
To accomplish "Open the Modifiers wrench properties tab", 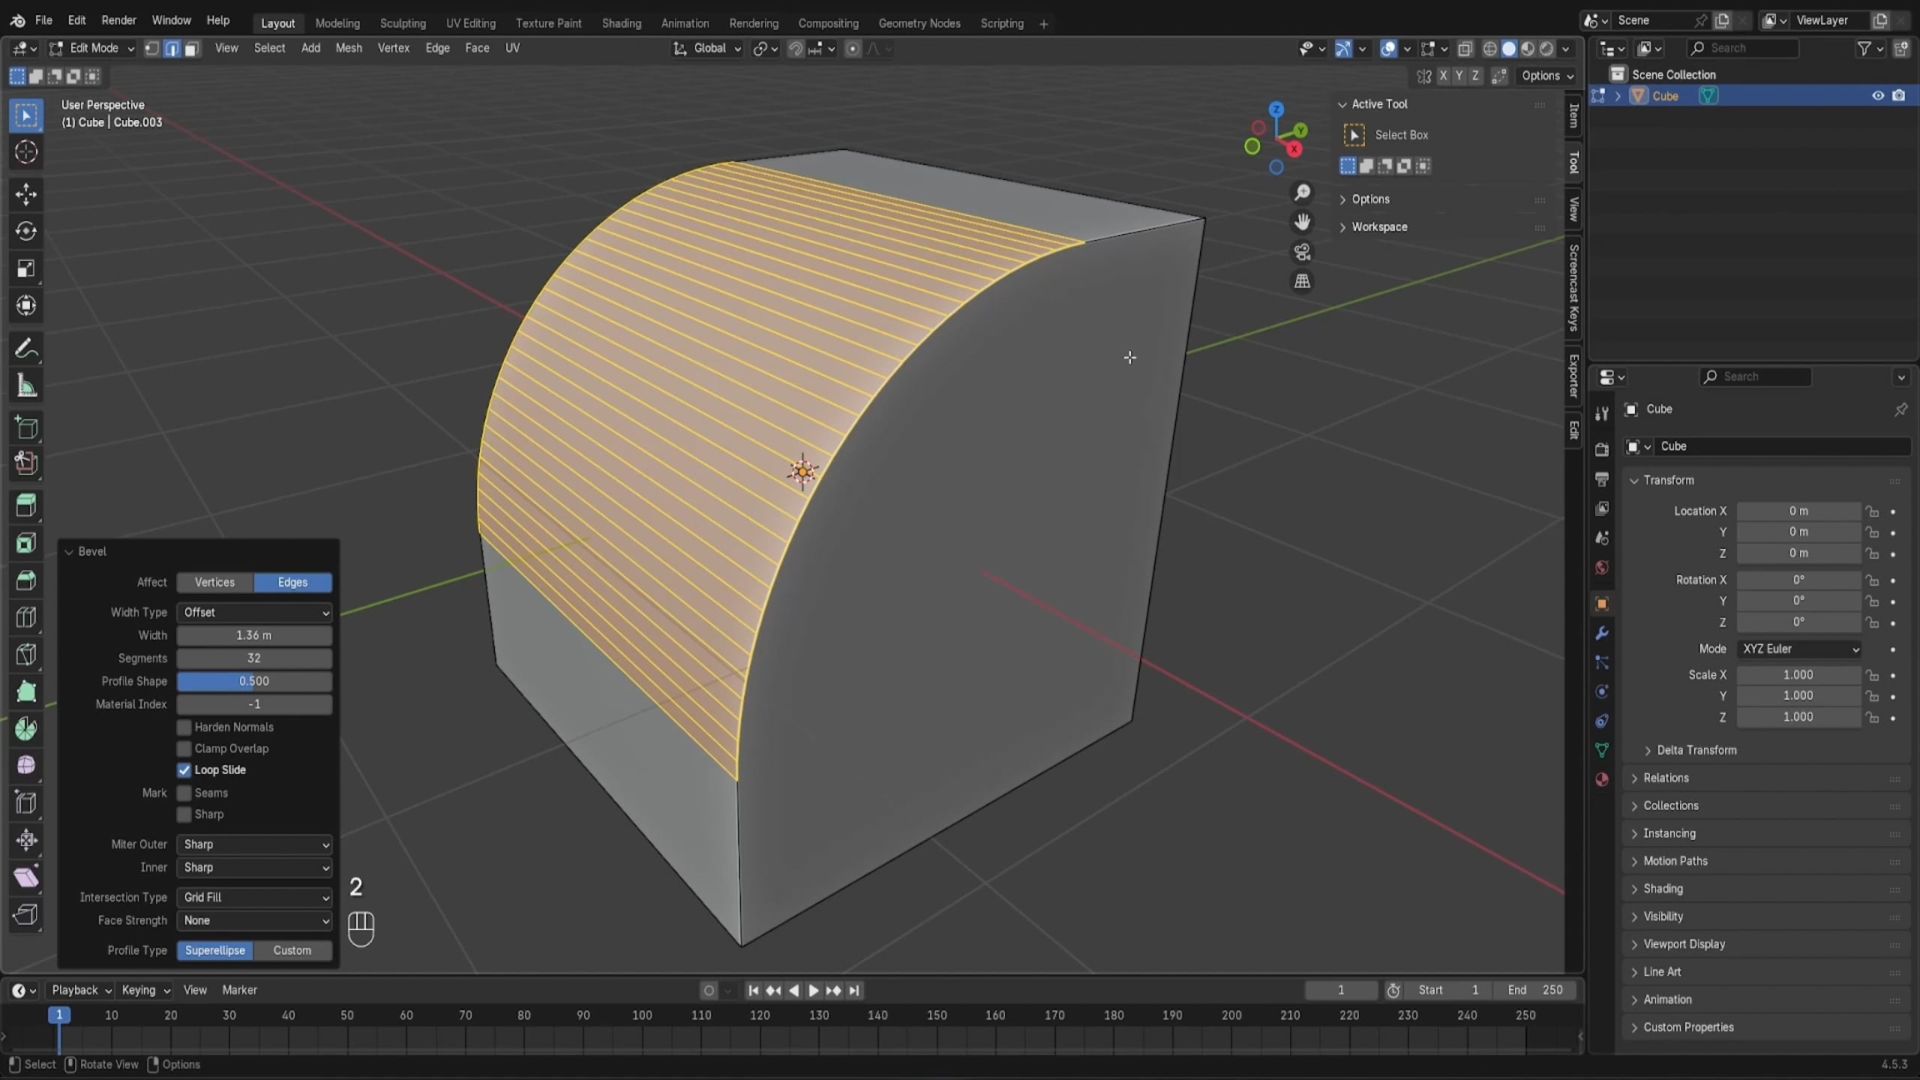I will coord(1602,633).
